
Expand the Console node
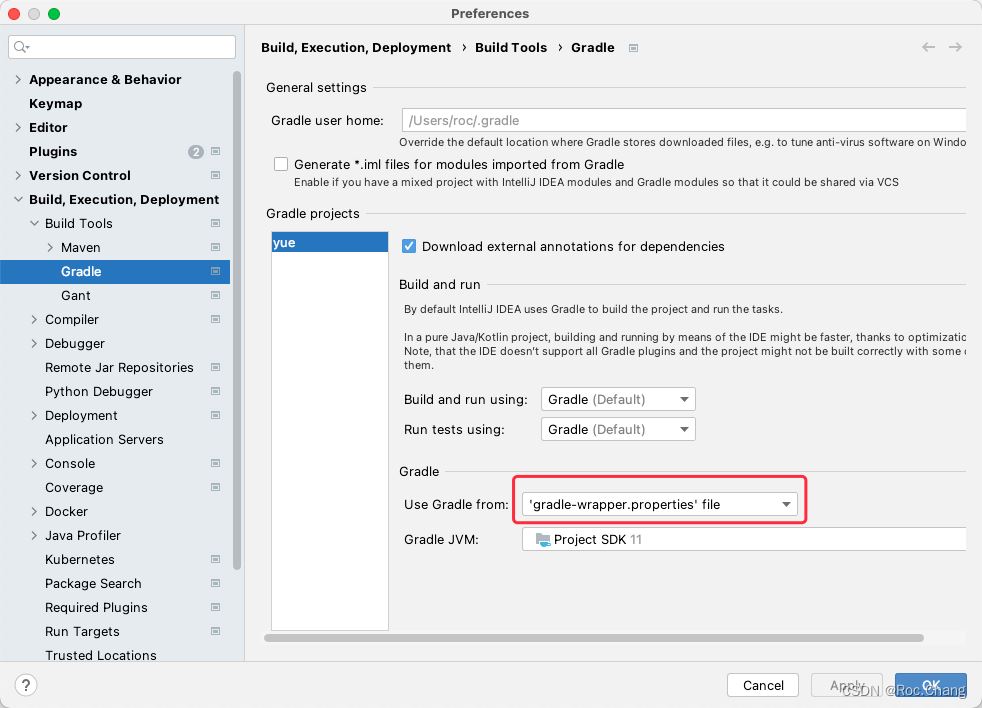click(34, 464)
